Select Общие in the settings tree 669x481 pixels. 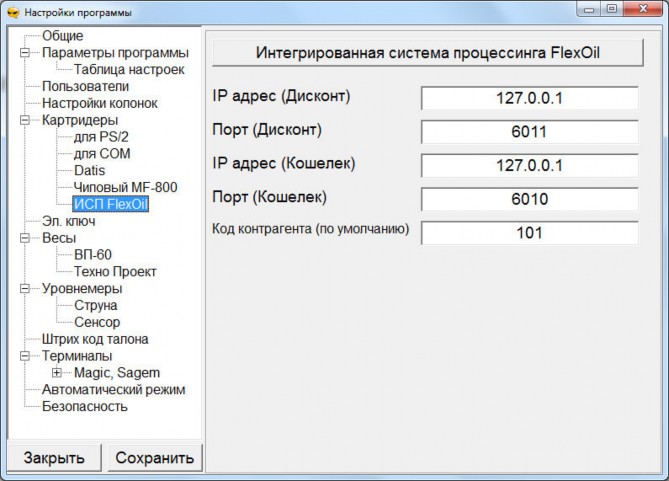pyautogui.click(x=63, y=36)
